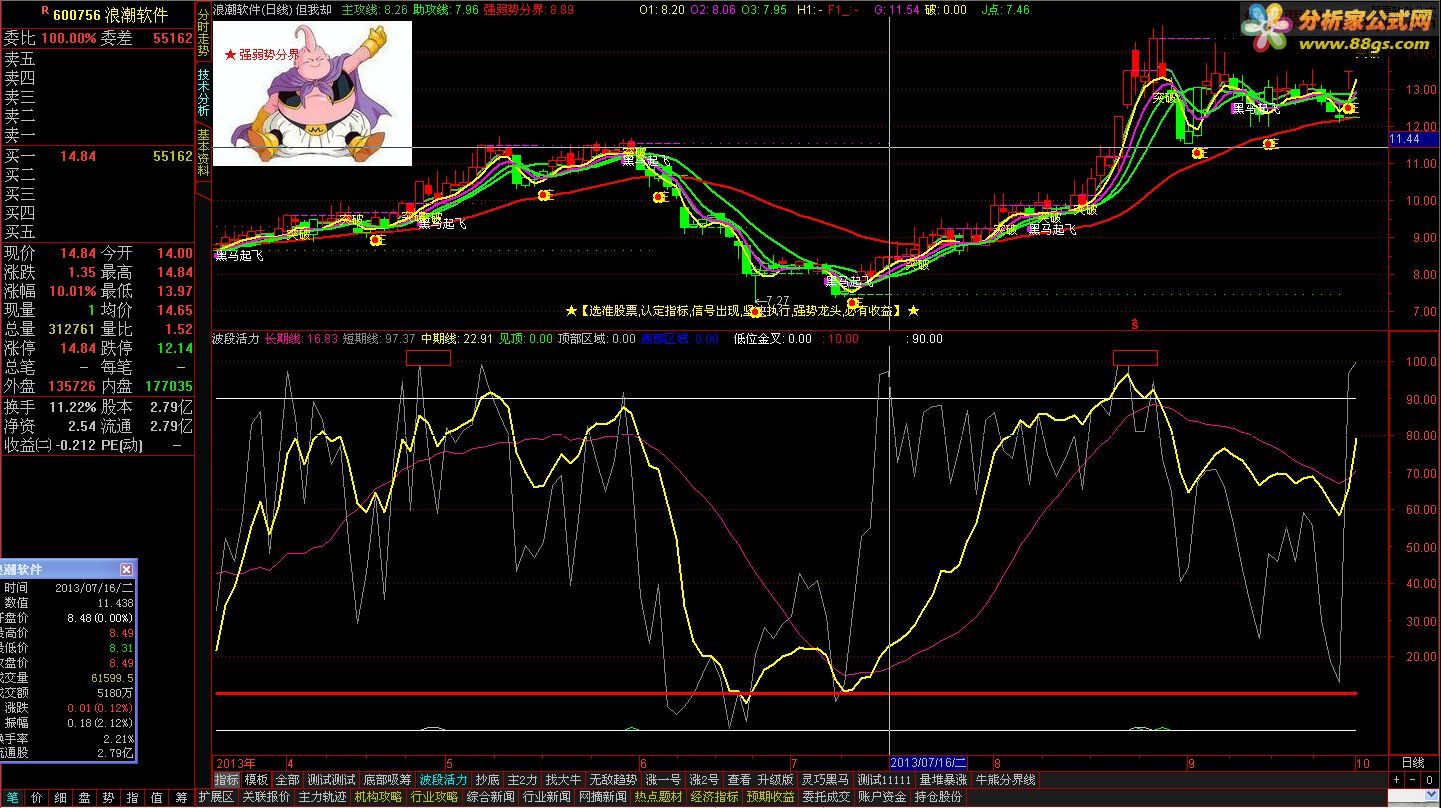
Task: Switch to the 找大牛 indicator
Action: pos(563,780)
